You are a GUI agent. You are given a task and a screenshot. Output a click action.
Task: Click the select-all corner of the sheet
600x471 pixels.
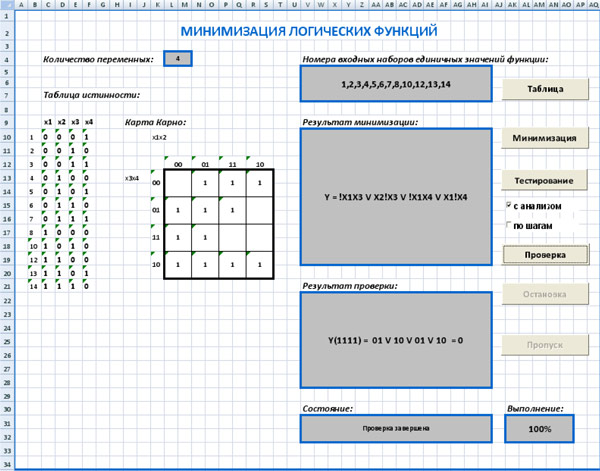pos(7,5)
